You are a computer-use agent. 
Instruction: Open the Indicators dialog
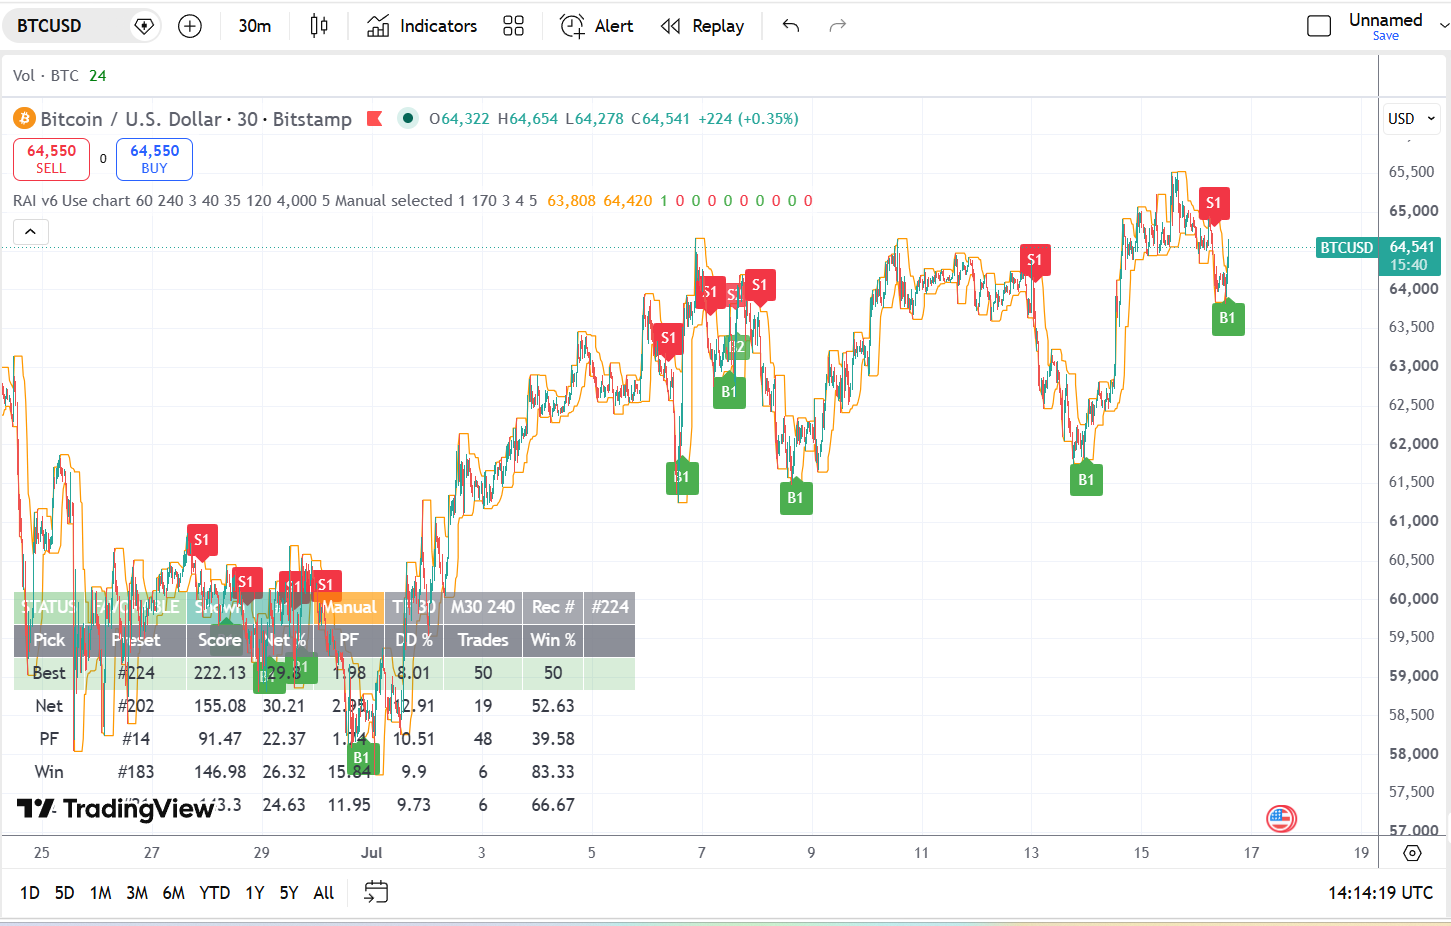click(422, 26)
